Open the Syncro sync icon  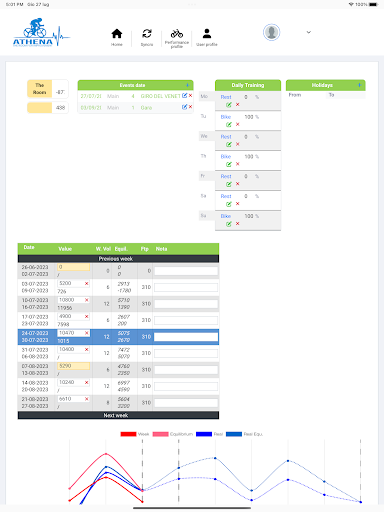coord(147,34)
